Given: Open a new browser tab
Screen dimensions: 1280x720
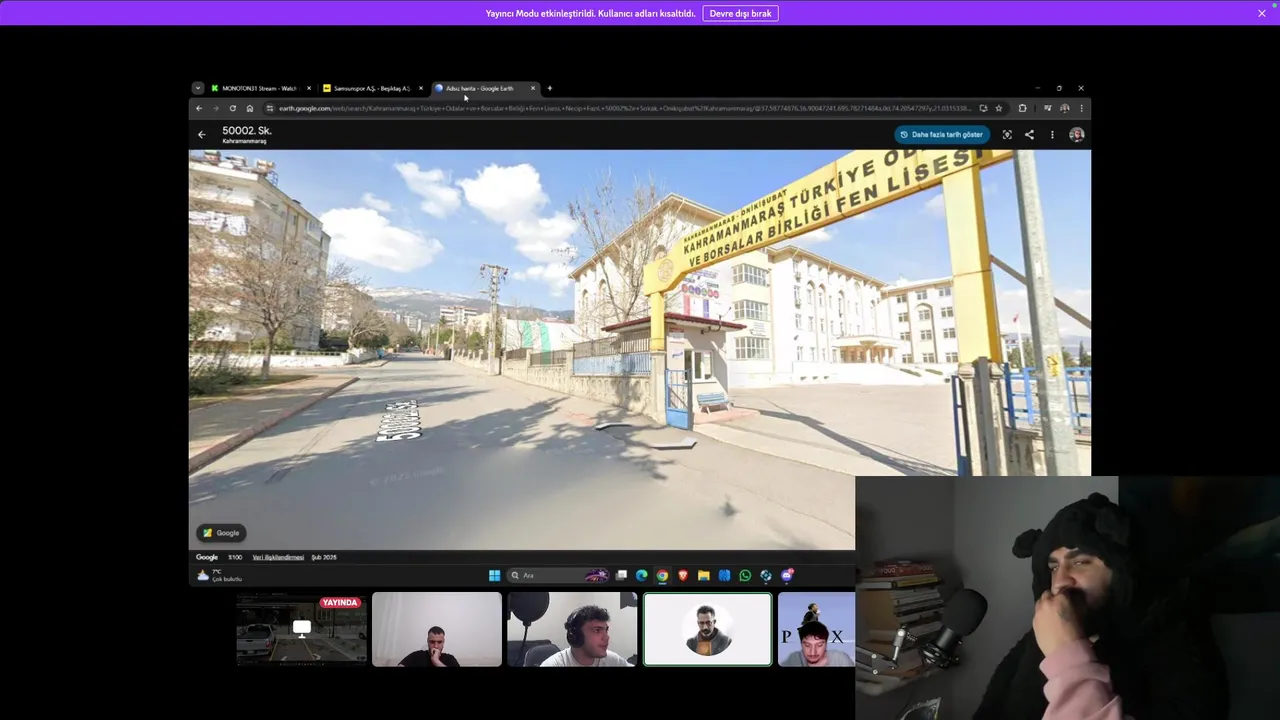Looking at the screenshot, I should click(549, 88).
